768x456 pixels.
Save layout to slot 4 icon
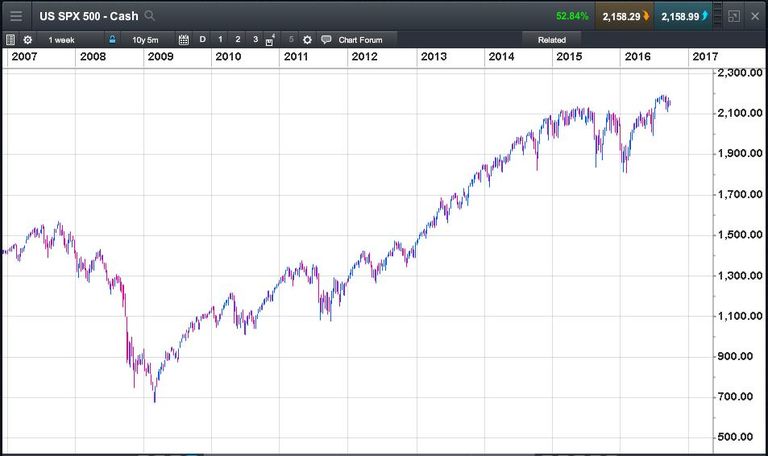click(270, 40)
